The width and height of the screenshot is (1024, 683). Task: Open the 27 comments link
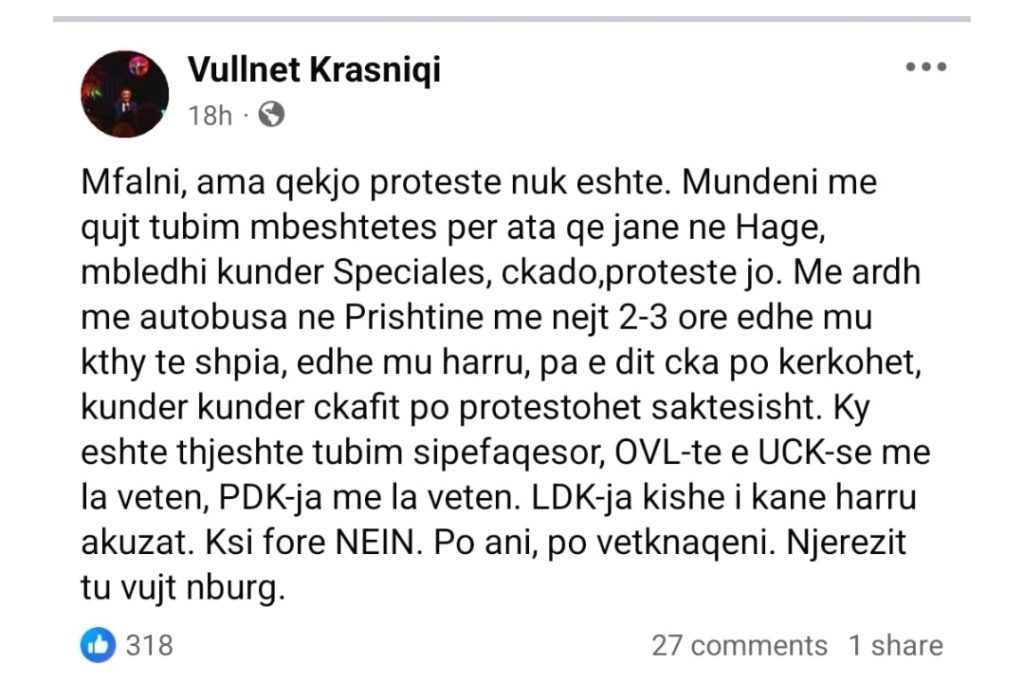pyautogui.click(x=739, y=646)
